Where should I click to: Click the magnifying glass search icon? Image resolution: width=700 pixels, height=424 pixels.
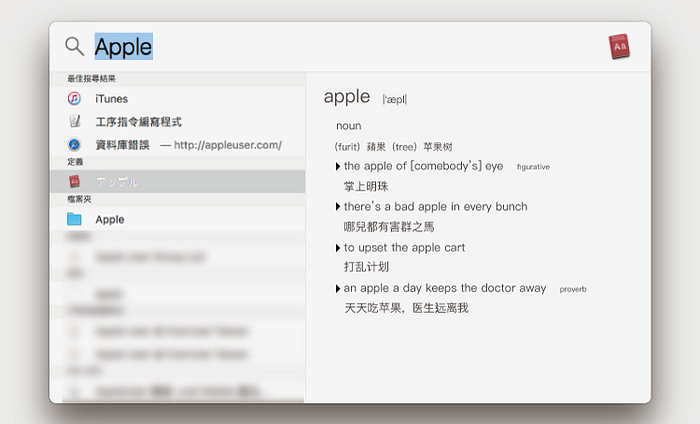74,46
